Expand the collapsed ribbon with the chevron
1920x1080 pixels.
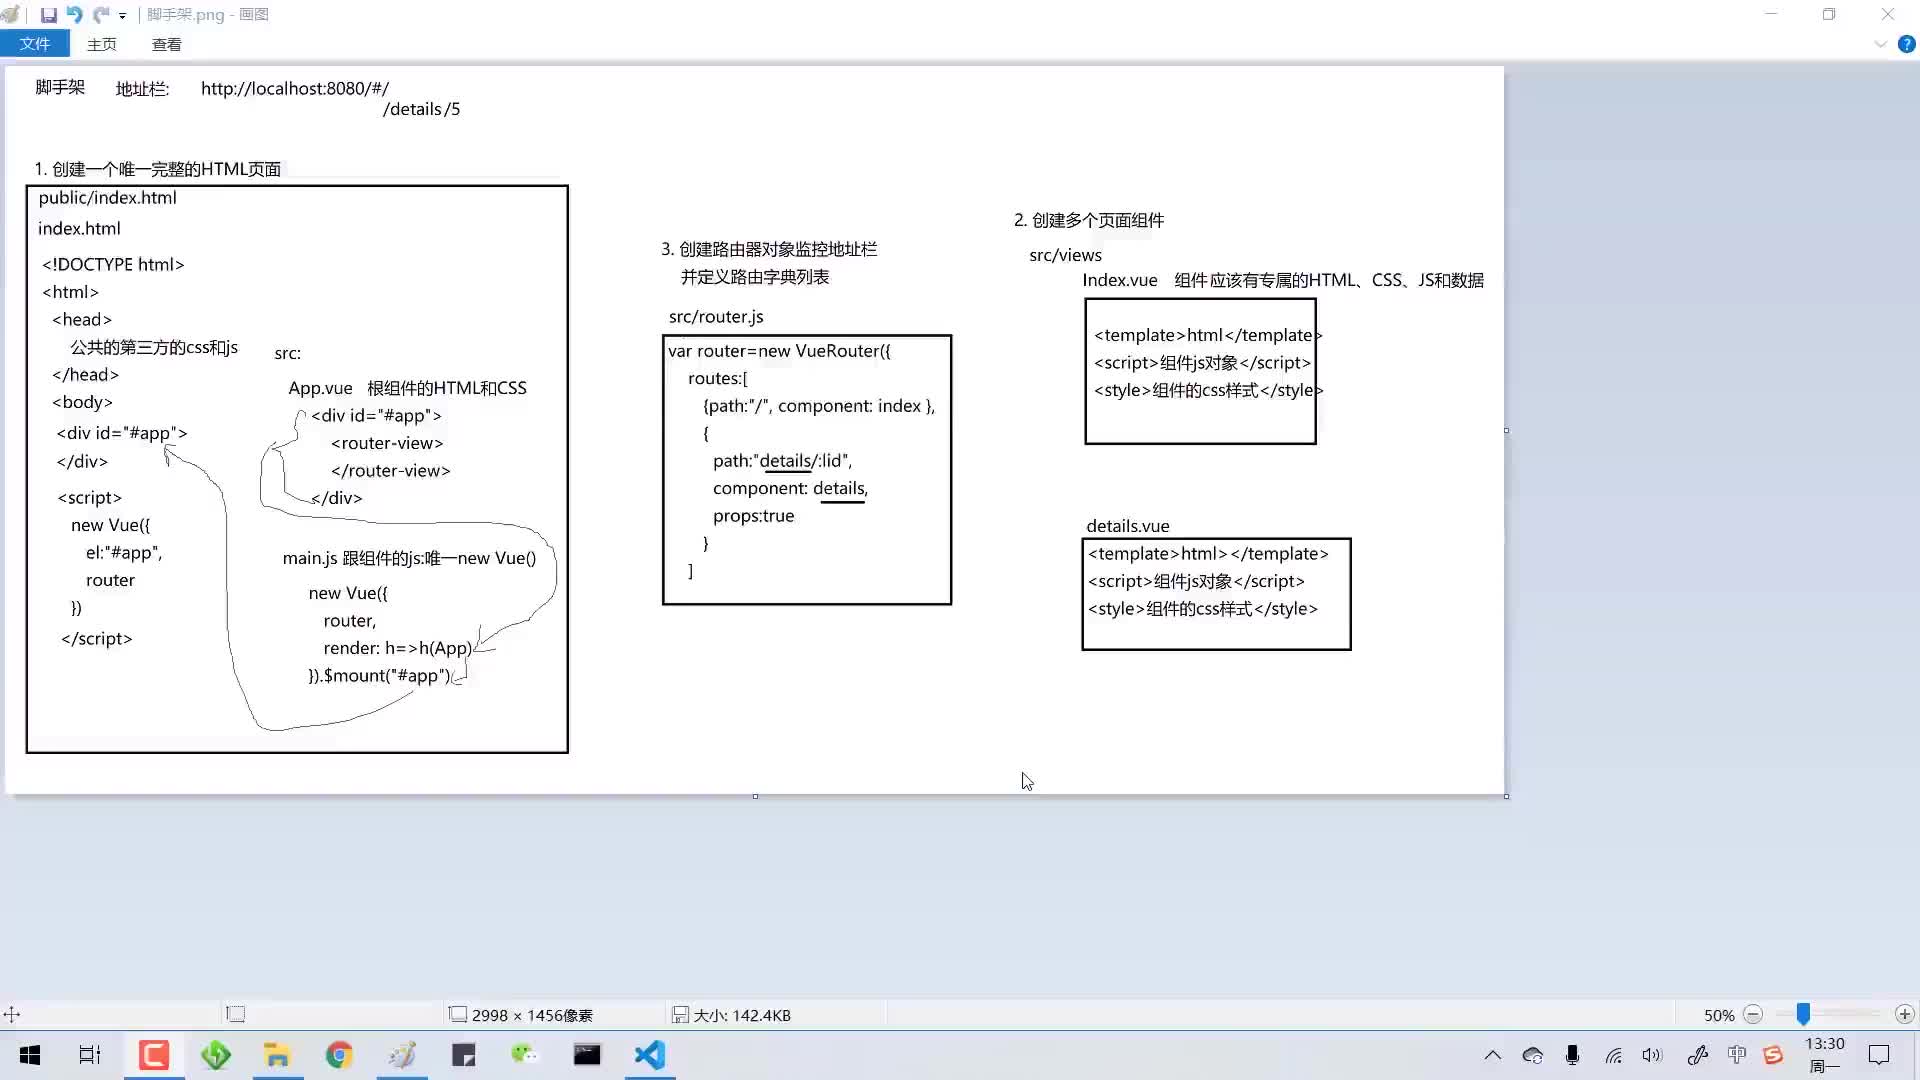point(1880,44)
